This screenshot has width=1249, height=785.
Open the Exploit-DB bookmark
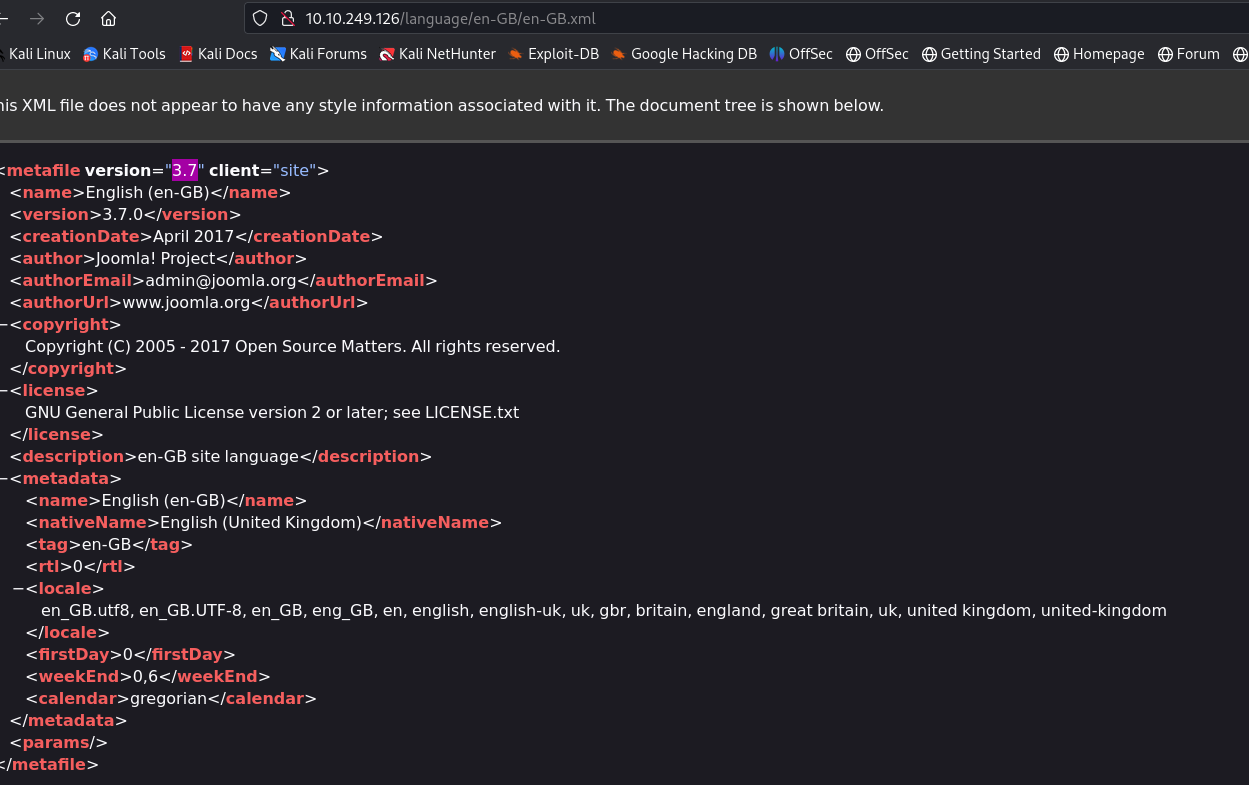(x=553, y=54)
